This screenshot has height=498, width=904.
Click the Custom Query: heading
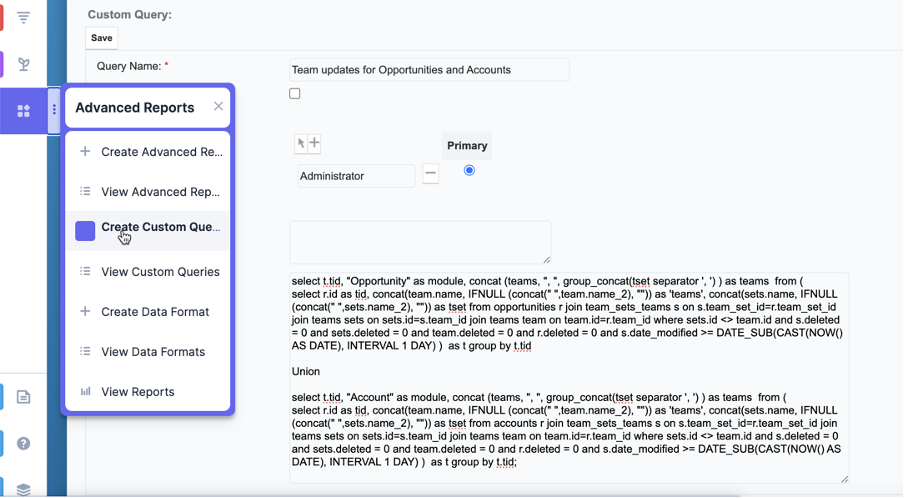click(130, 14)
